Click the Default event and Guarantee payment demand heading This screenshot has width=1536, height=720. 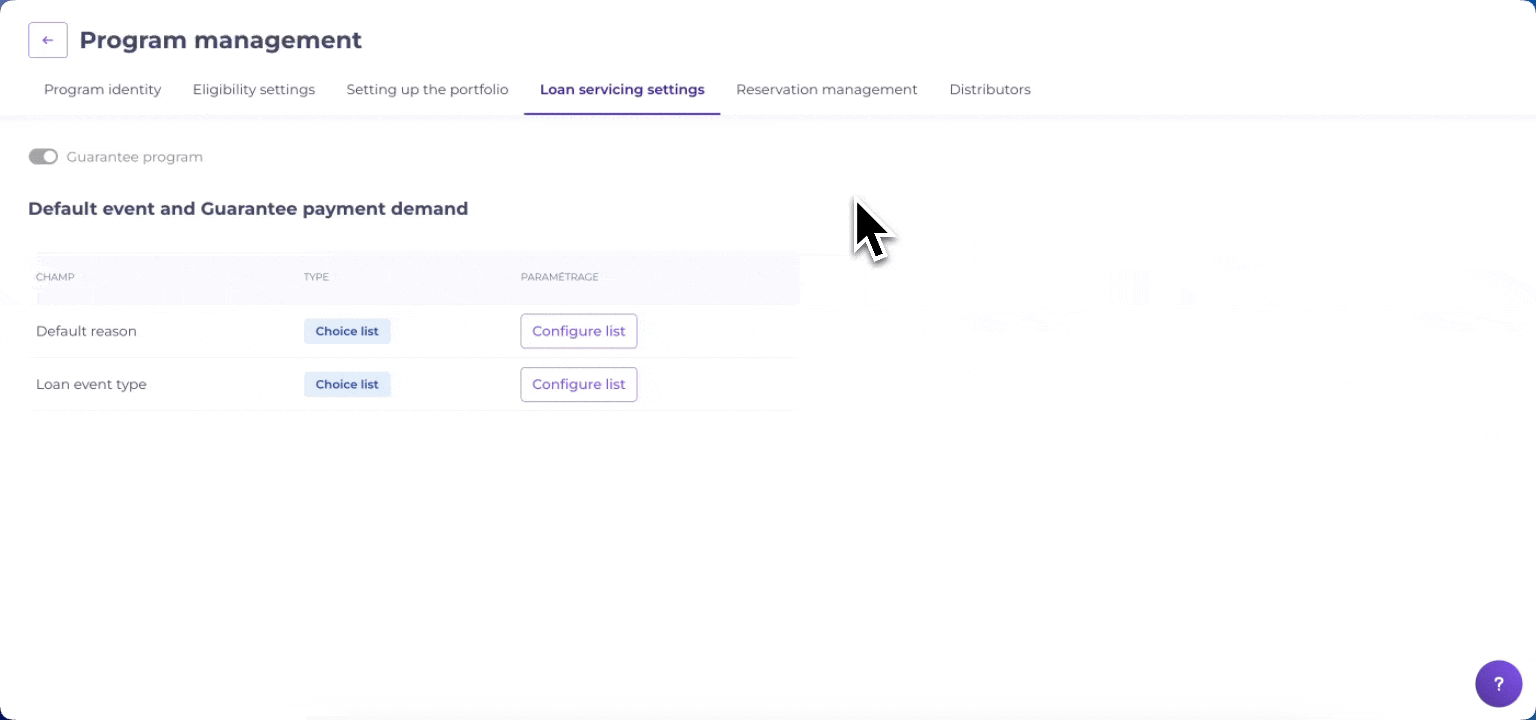tap(248, 209)
